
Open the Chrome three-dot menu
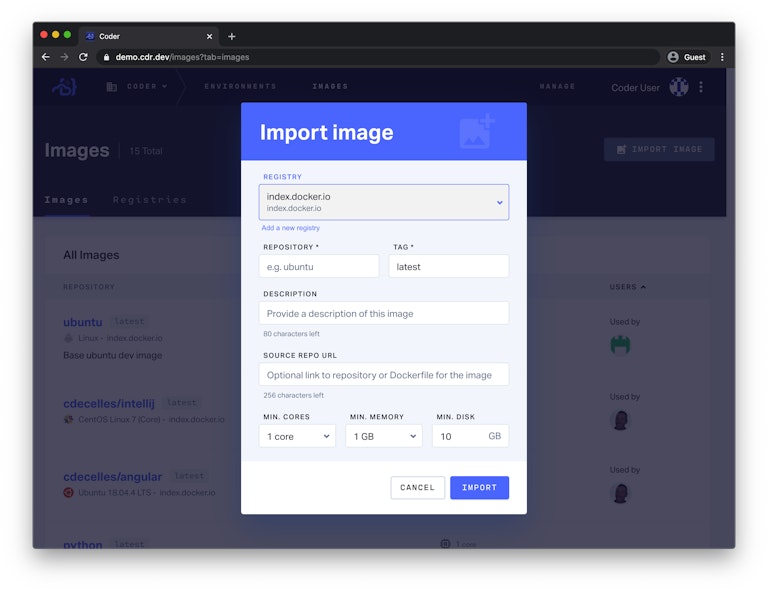coord(722,57)
